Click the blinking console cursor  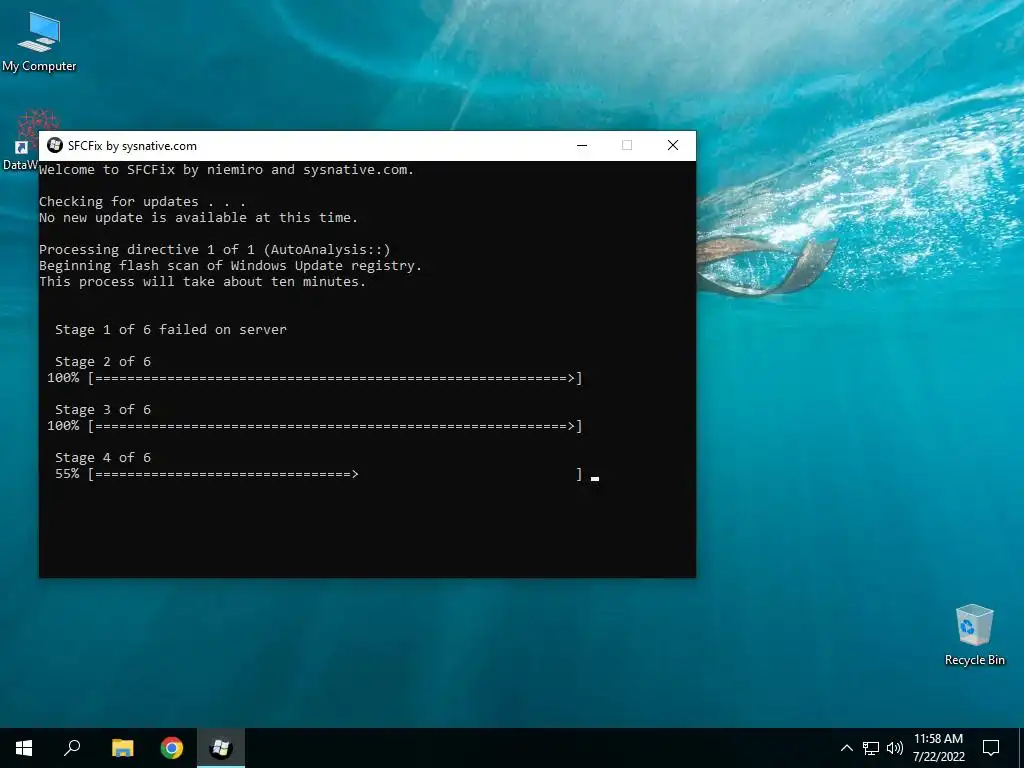click(595, 479)
